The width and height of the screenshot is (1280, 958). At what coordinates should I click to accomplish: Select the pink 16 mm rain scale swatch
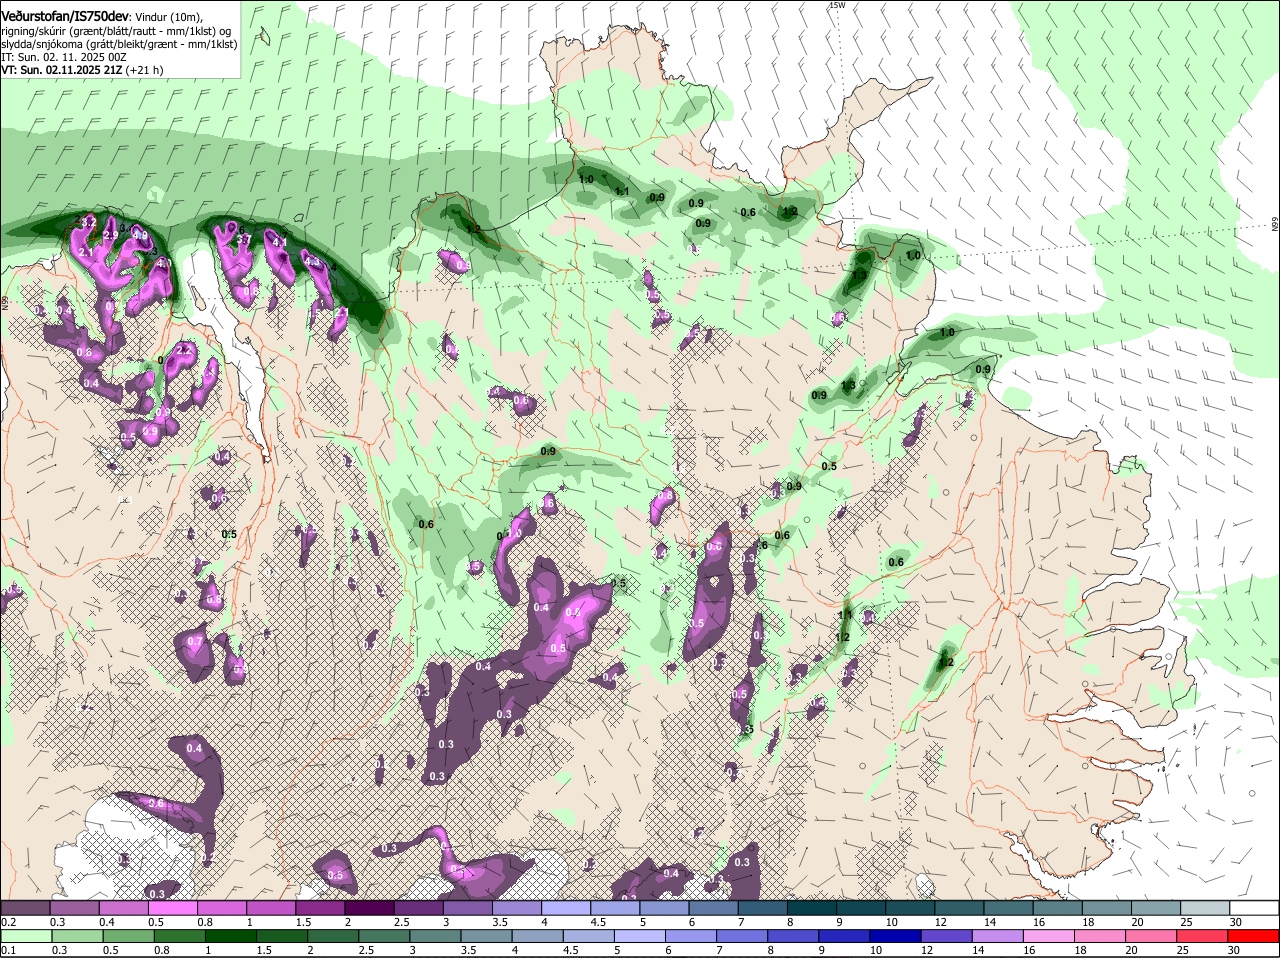[1050, 937]
